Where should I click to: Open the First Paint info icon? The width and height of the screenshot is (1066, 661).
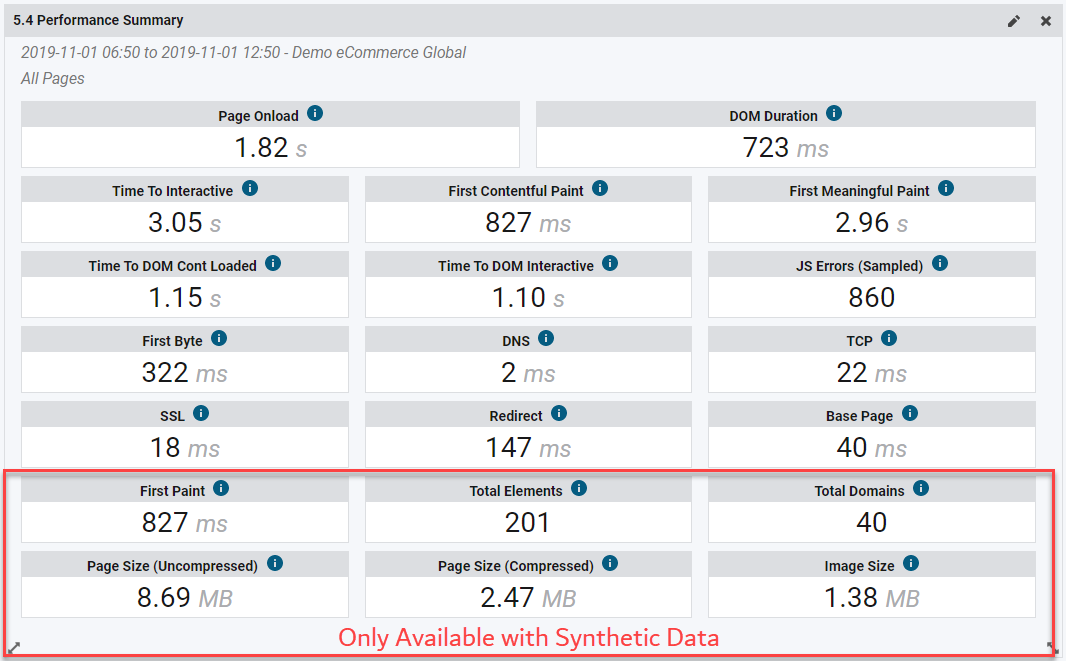[x=221, y=488]
